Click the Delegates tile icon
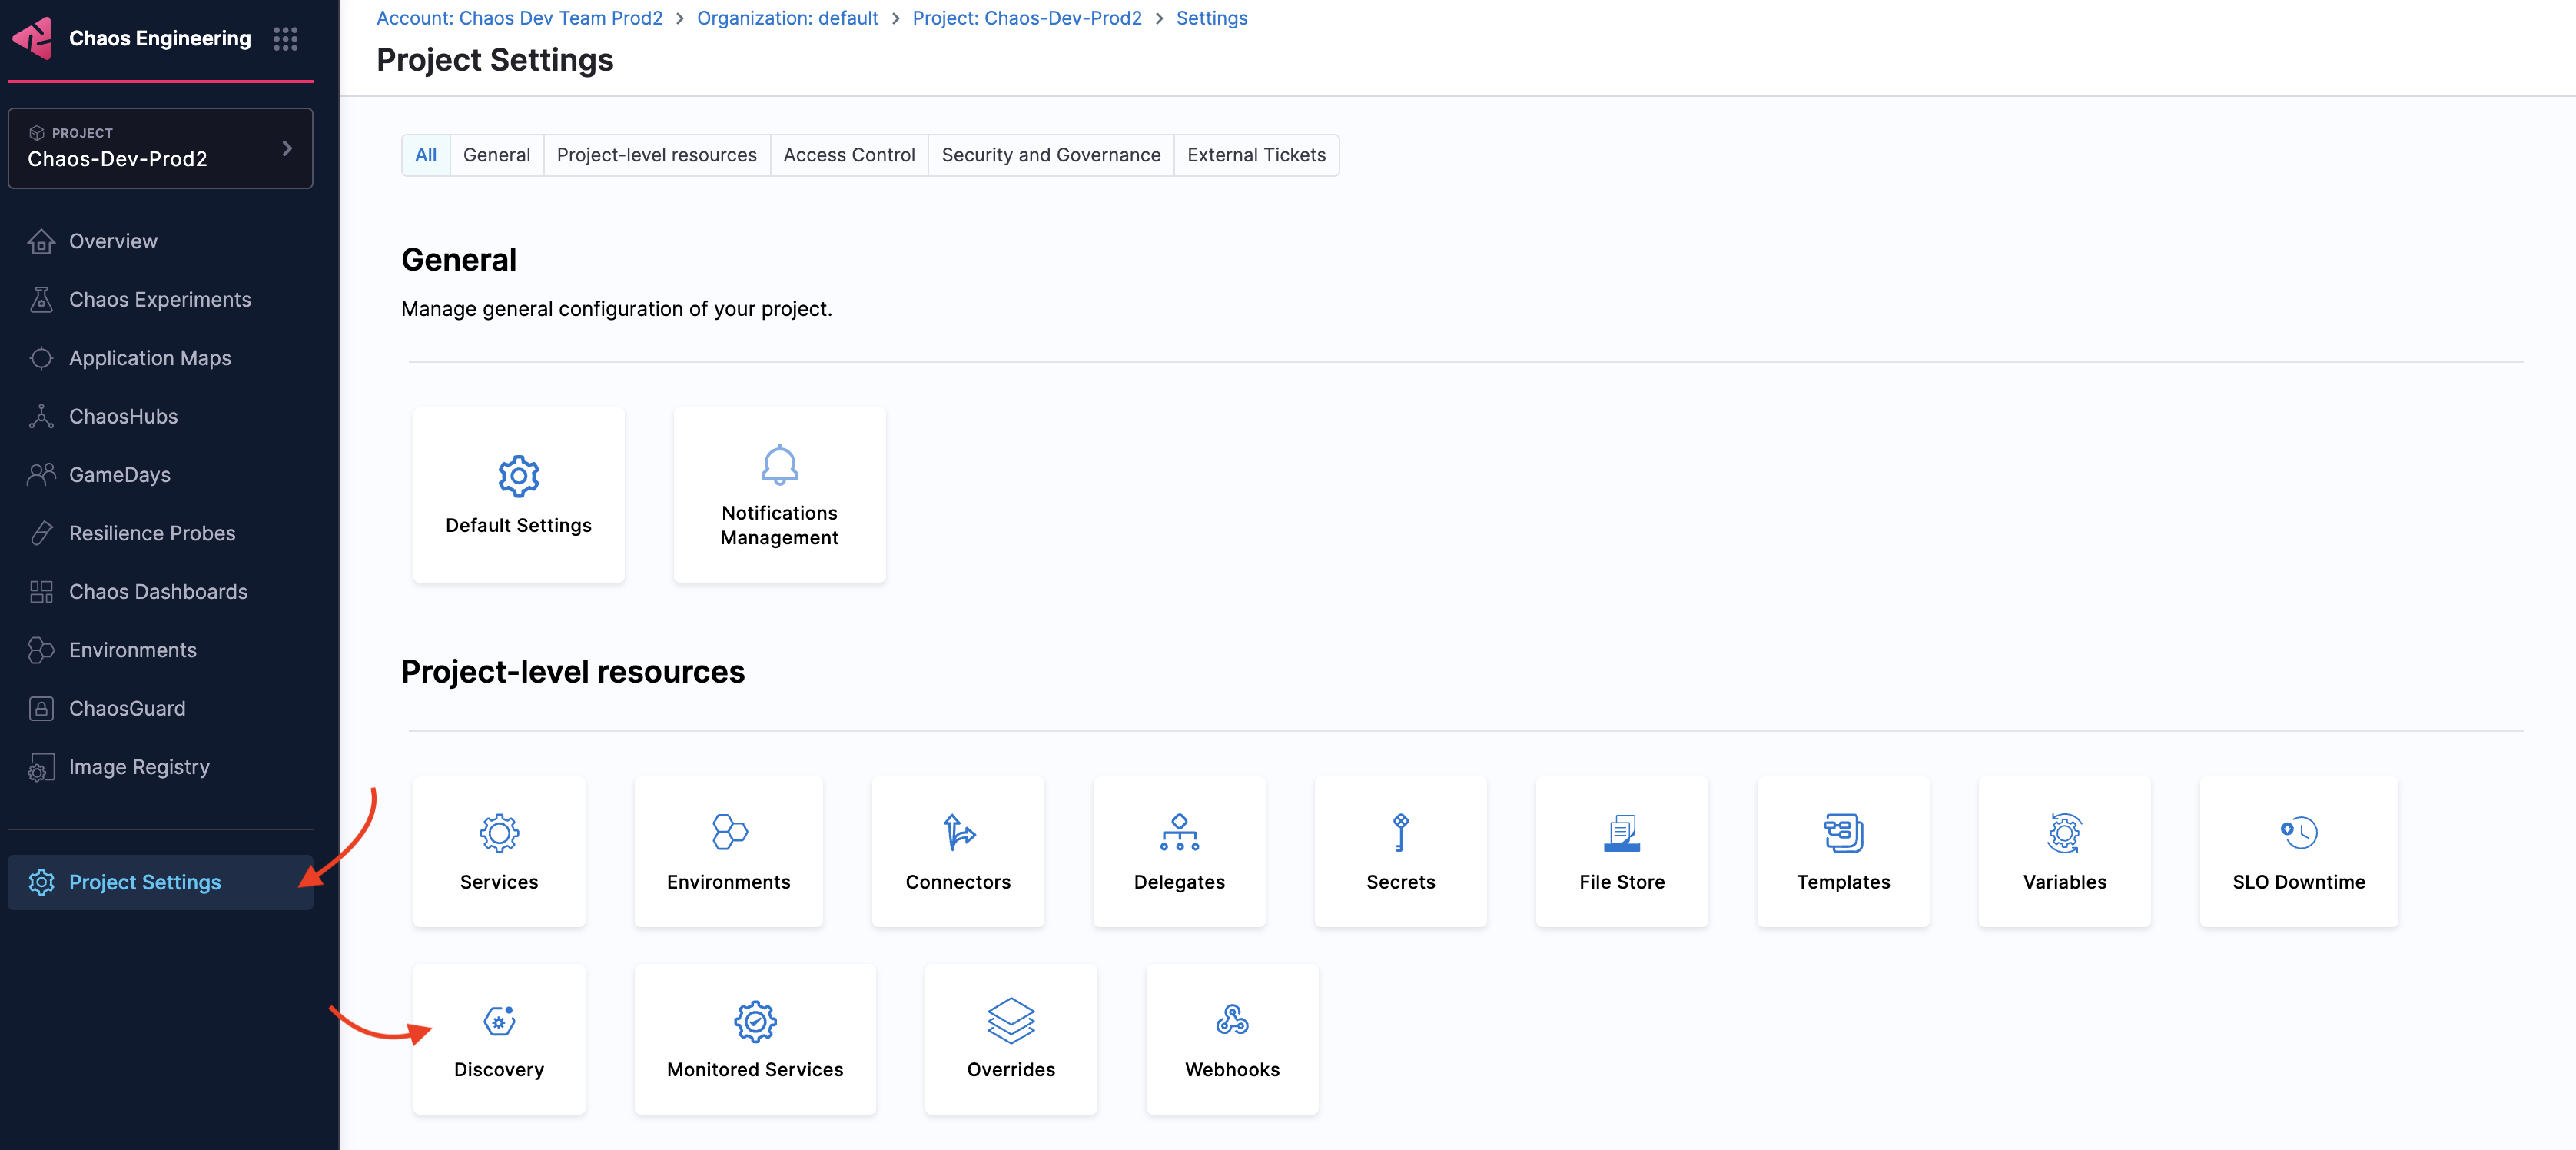The image size is (2576, 1150). click(1179, 832)
